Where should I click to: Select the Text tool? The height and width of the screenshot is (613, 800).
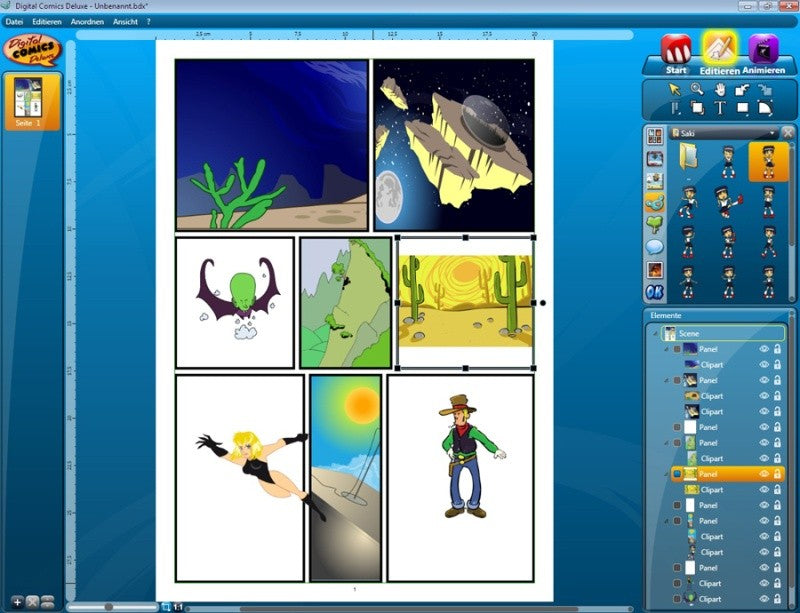[720, 108]
